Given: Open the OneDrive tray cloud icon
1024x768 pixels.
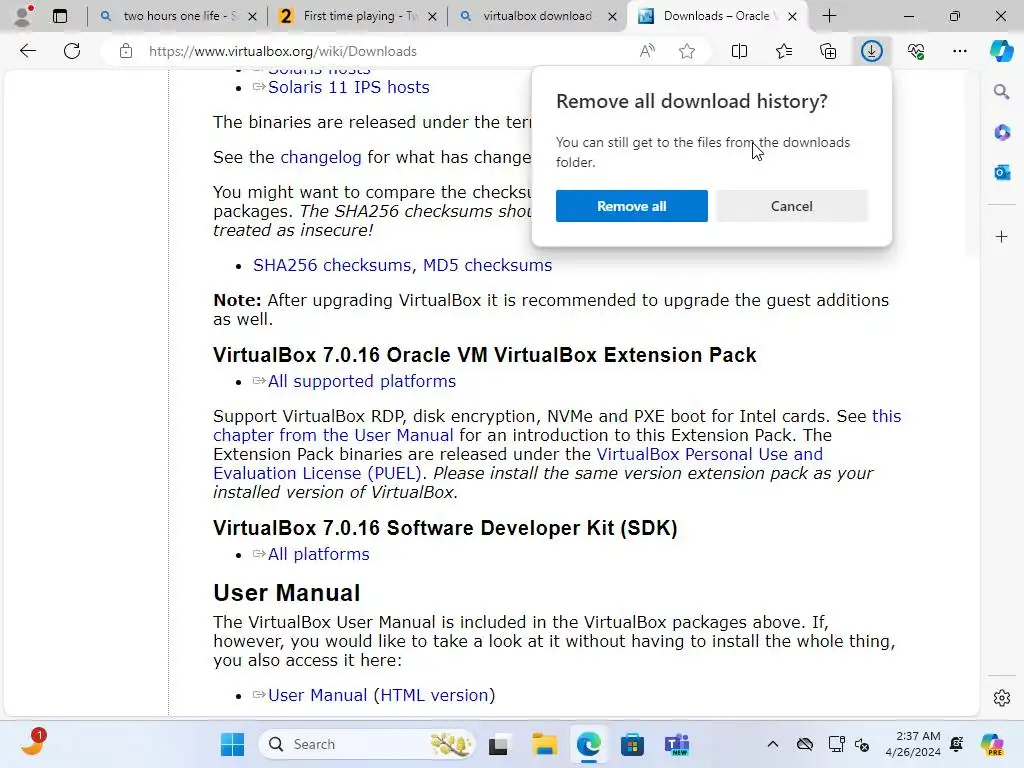Looking at the screenshot, I should click(805, 744).
